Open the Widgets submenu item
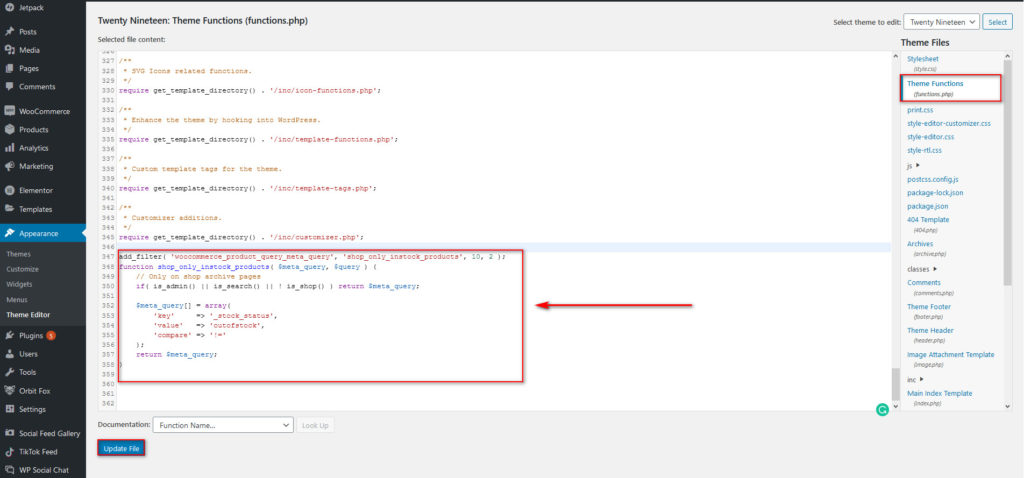The image size is (1024, 478). [x=20, y=284]
